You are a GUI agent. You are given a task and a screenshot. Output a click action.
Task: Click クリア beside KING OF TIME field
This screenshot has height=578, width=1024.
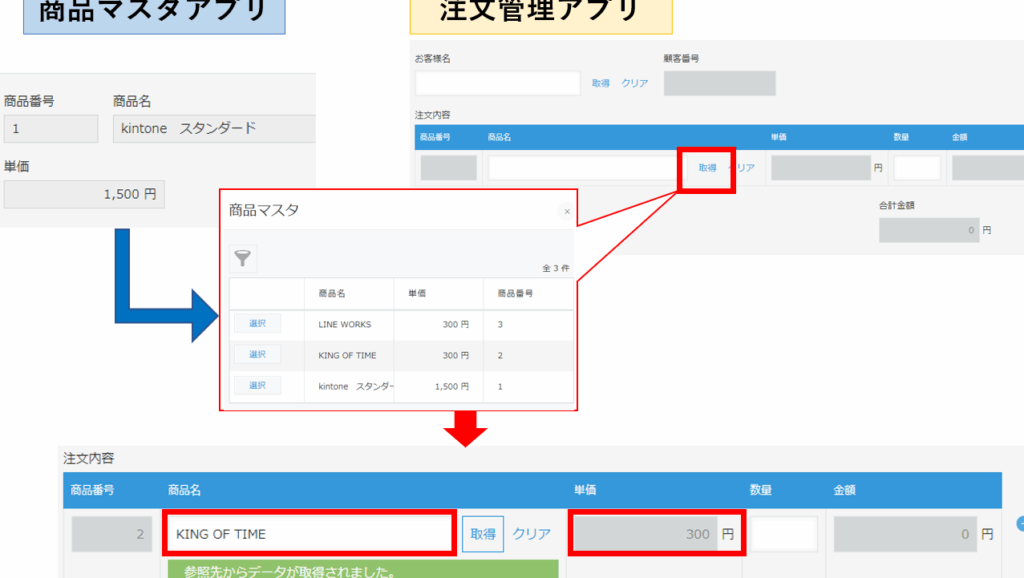coord(531,534)
